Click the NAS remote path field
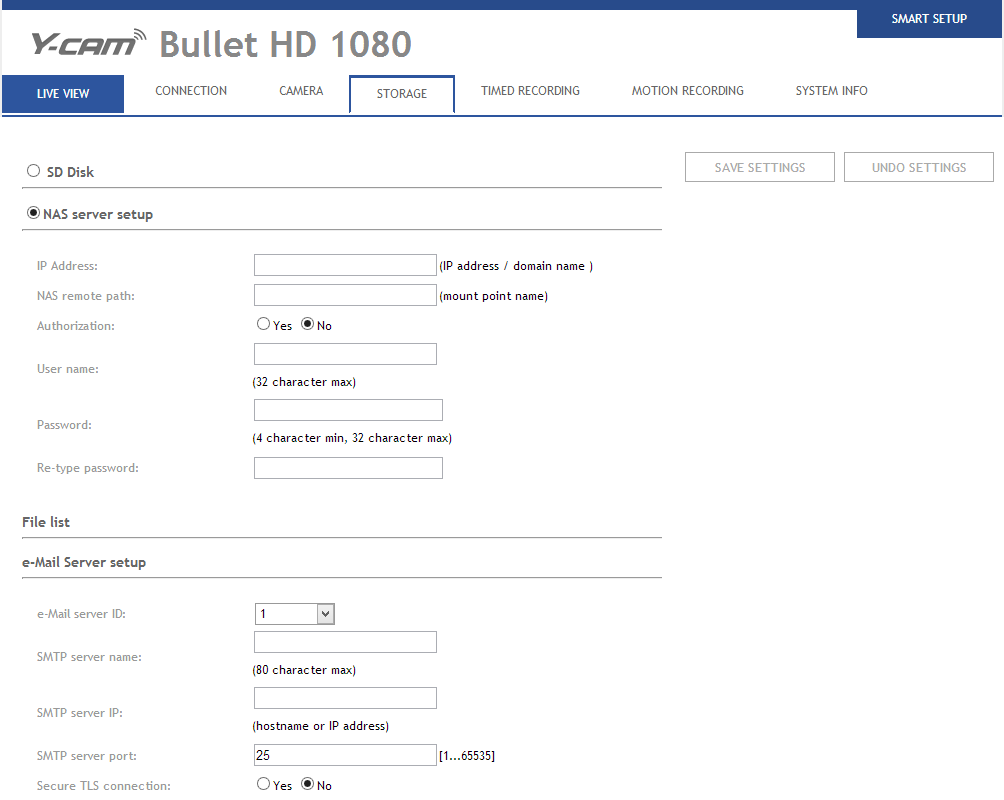1004x800 pixels. coord(345,295)
